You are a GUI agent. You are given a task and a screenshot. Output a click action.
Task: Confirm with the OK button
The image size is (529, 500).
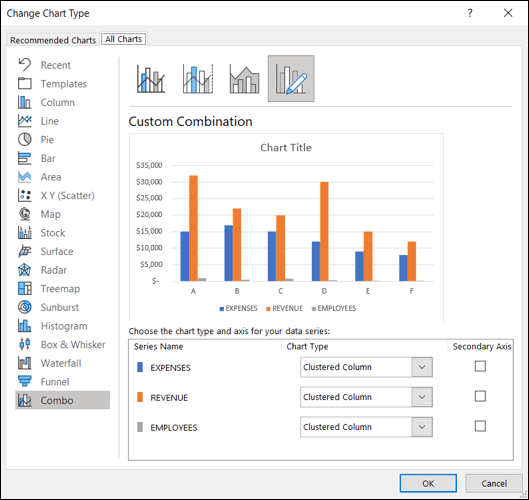pyautogui.click(x=428, y=483)
